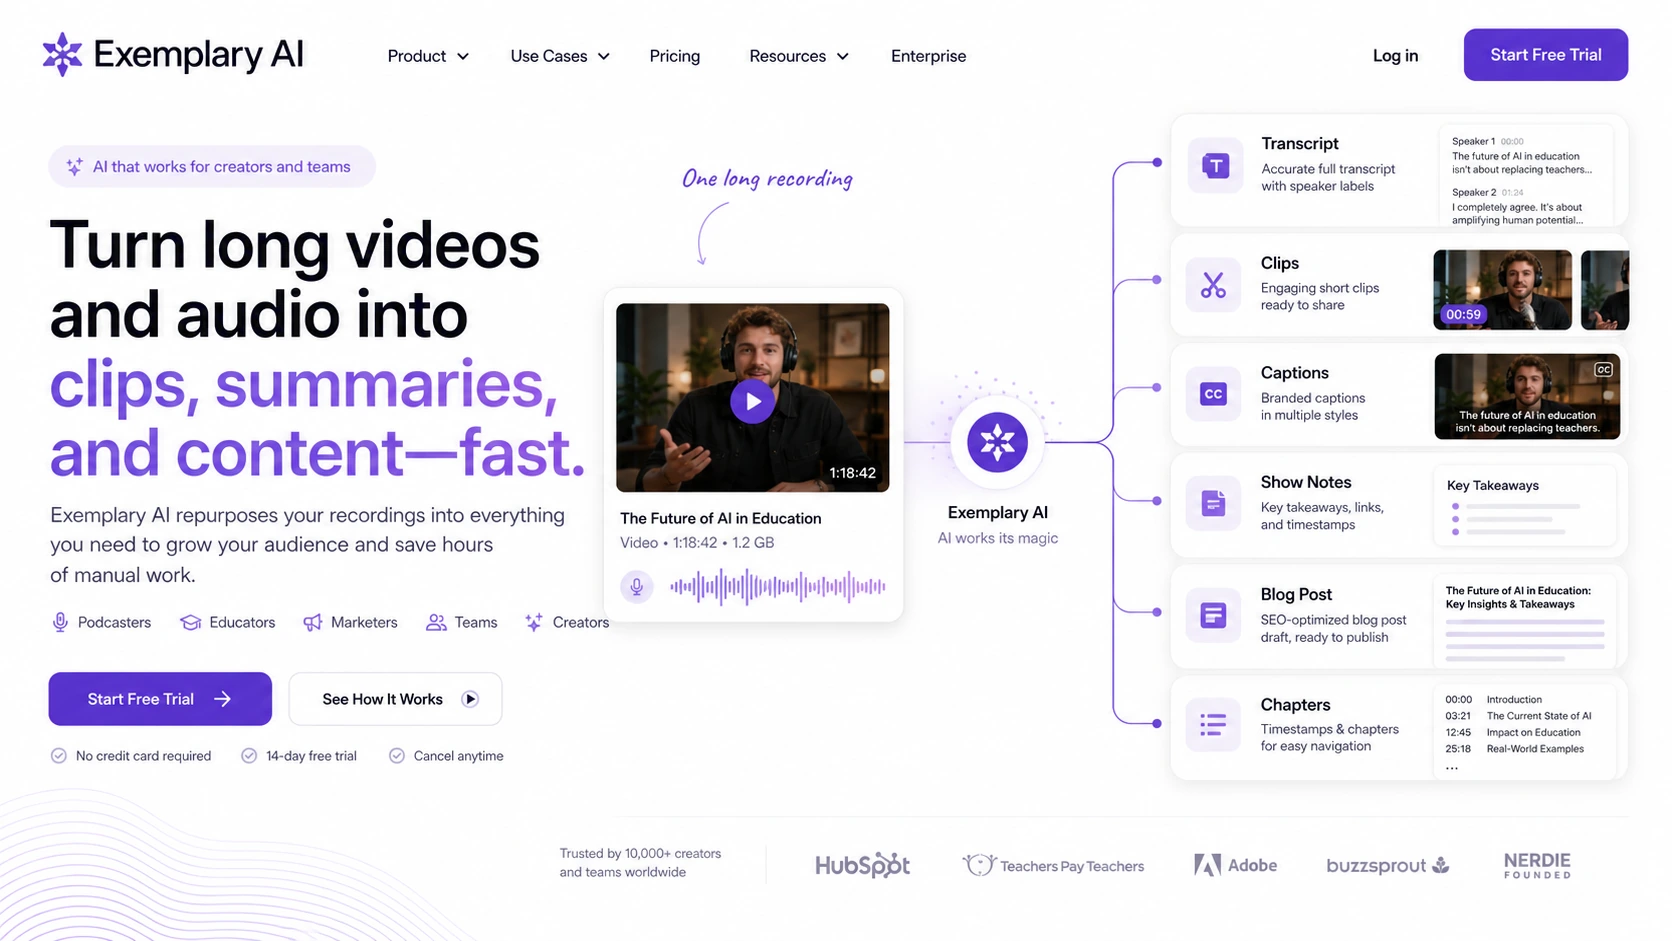Click the central Exemplary AI round icon
1672x941 pixels.
(x=997, y=442)
